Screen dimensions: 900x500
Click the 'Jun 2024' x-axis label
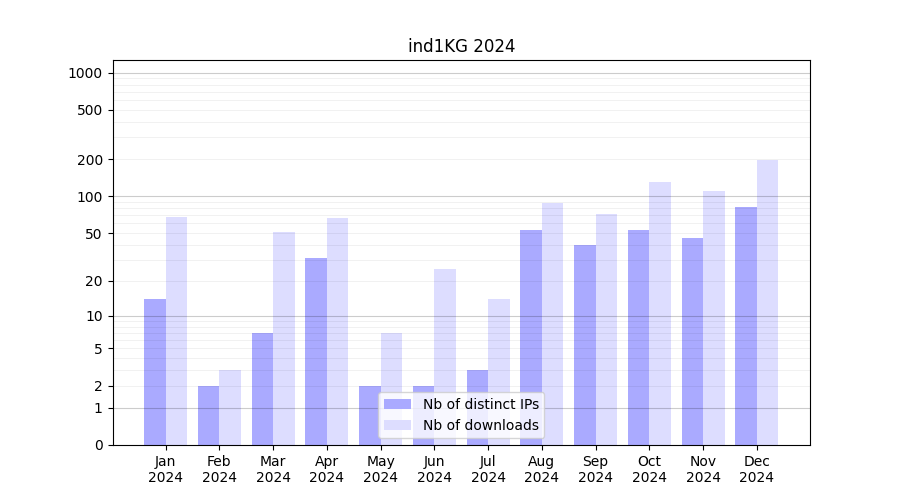click(434, 469)
